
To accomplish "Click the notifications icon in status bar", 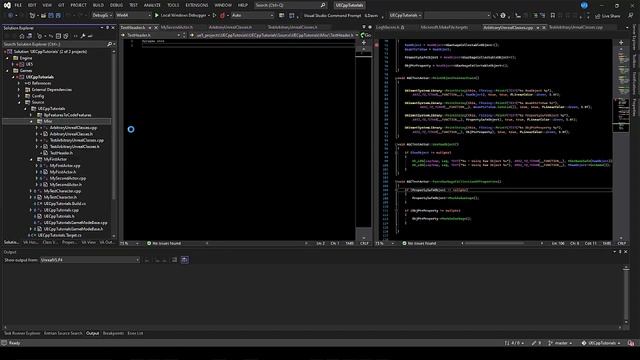I will coord(631,343).
